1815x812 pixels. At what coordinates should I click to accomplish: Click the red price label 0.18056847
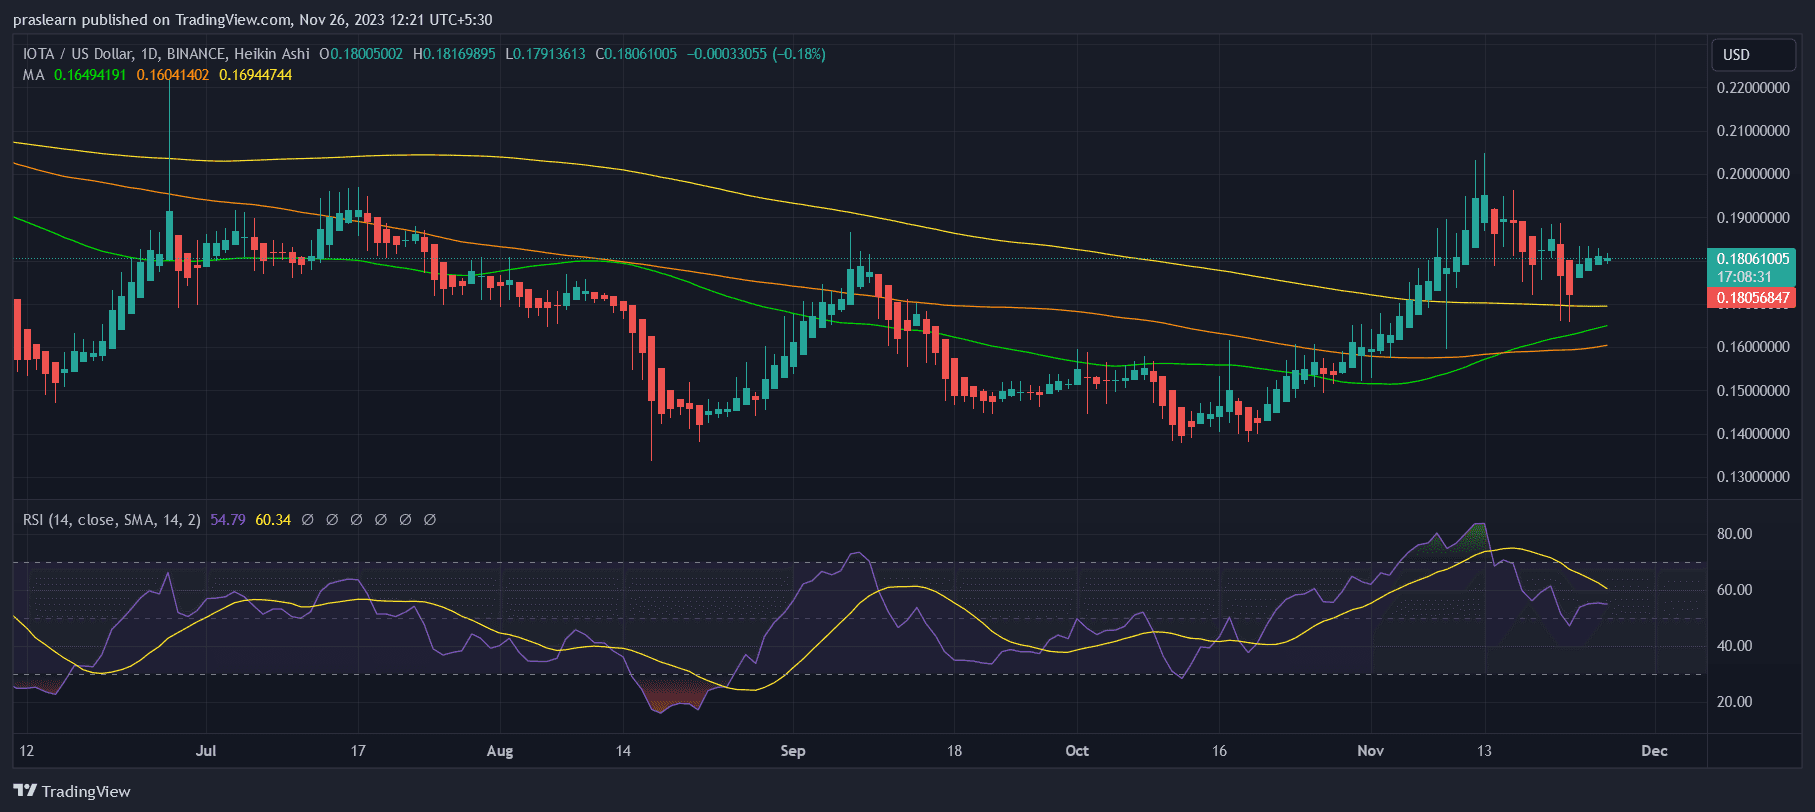[1752, 298]
